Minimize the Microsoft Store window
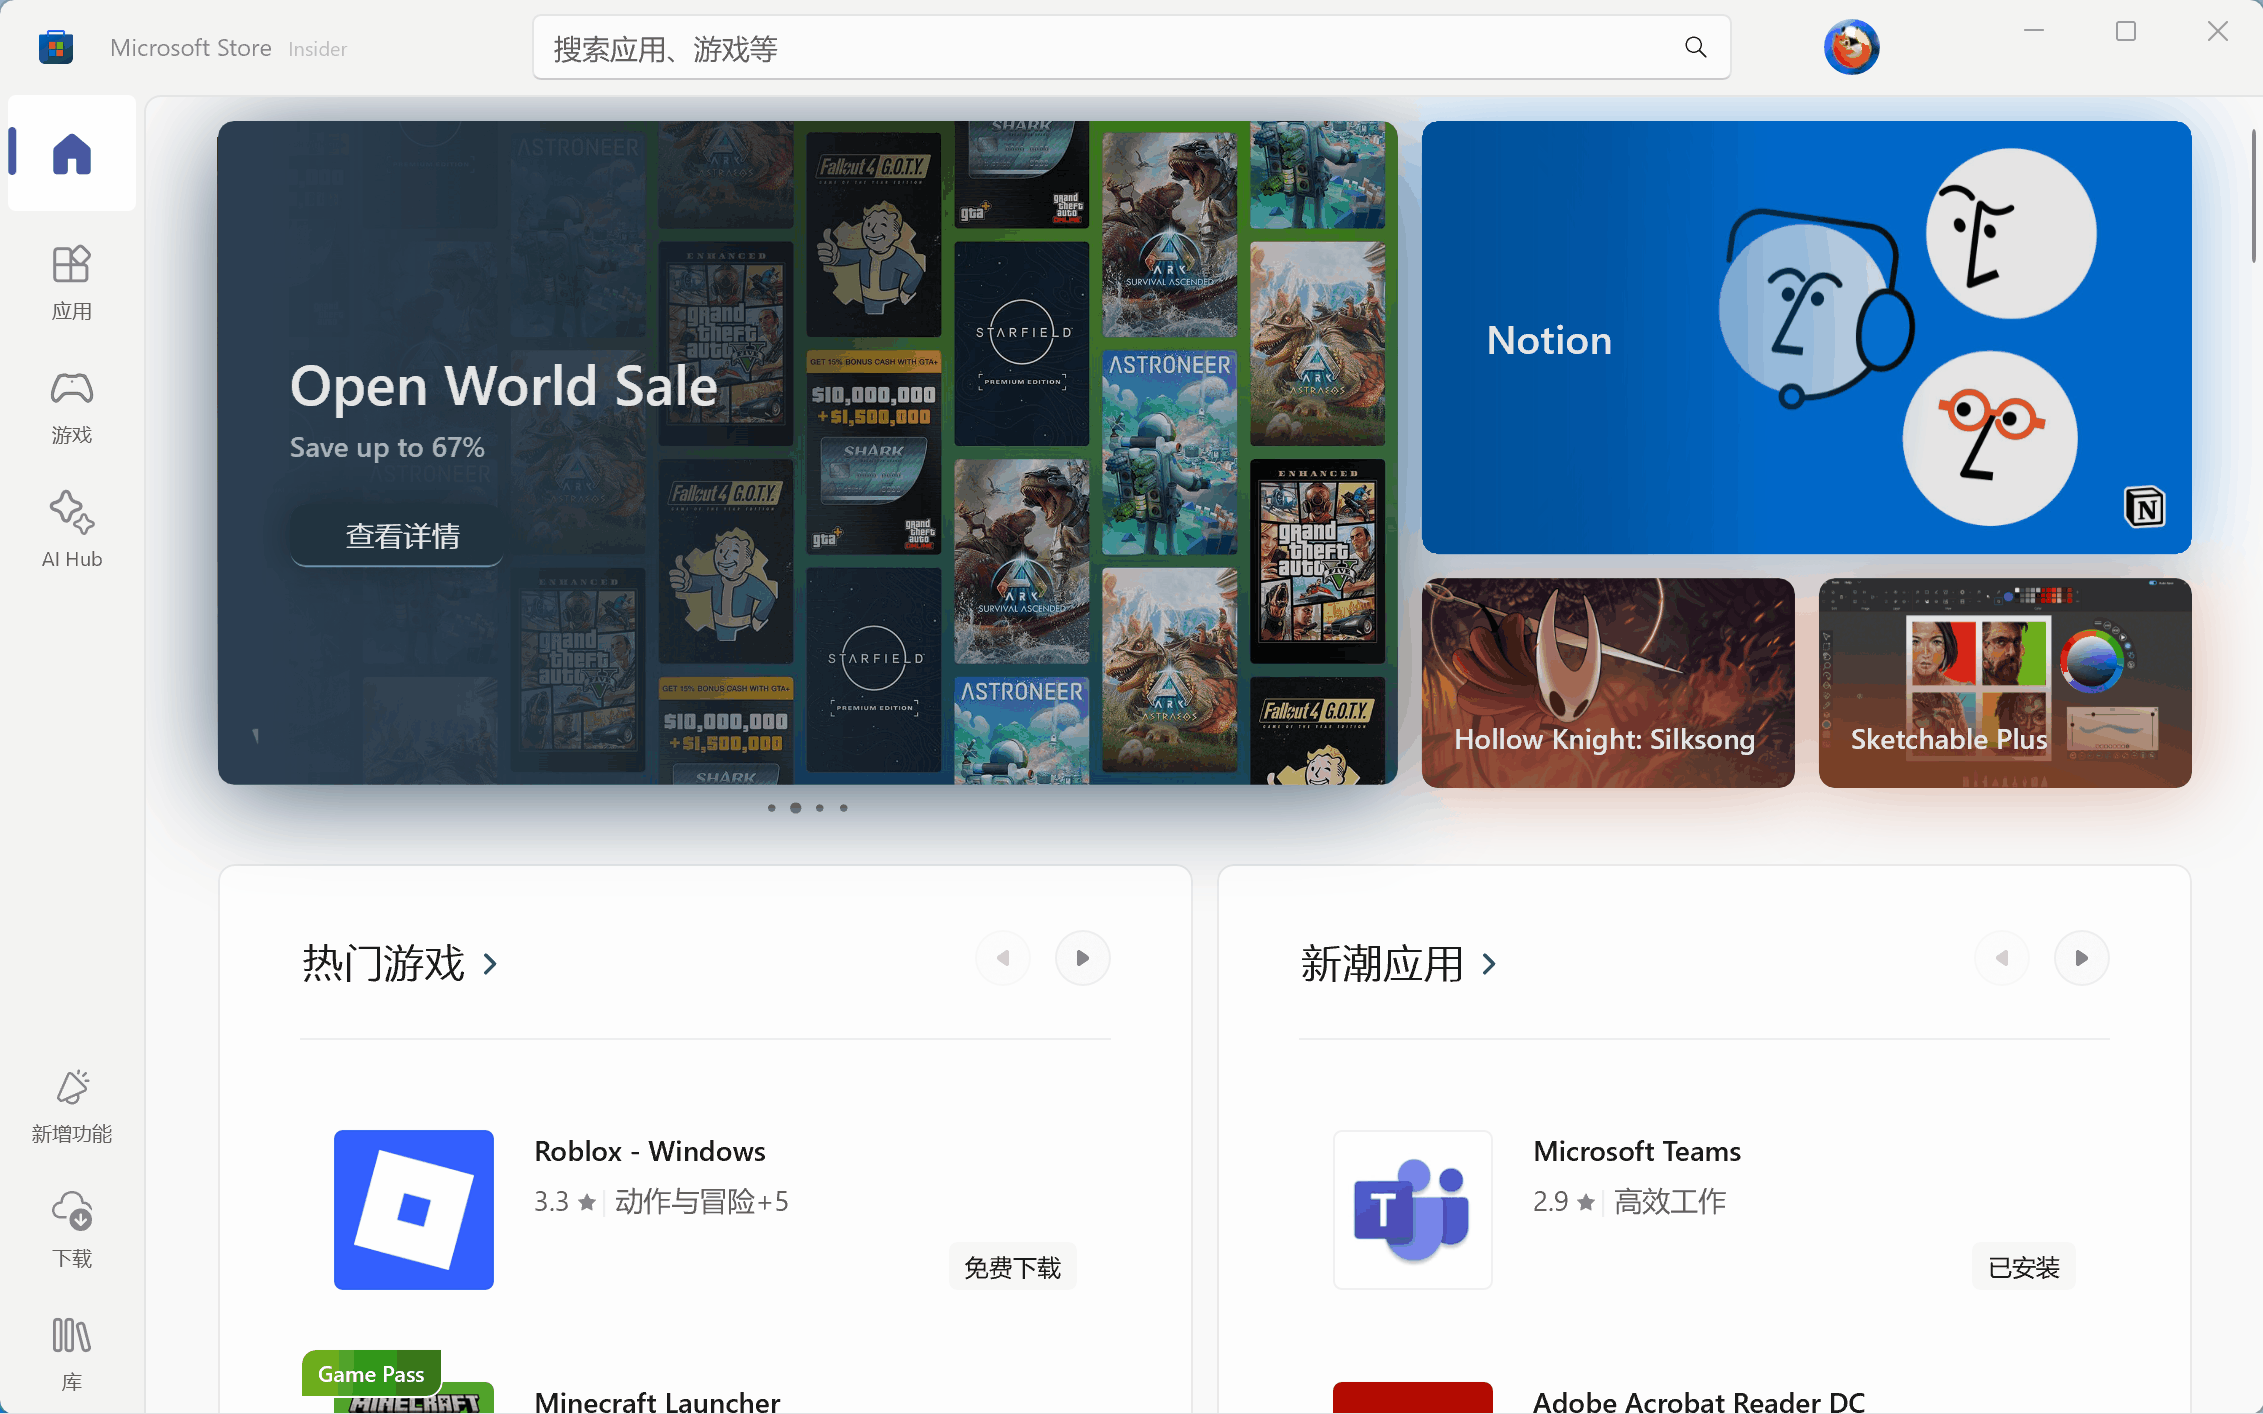The image size is (2263, 1414). pos(2034,31)
